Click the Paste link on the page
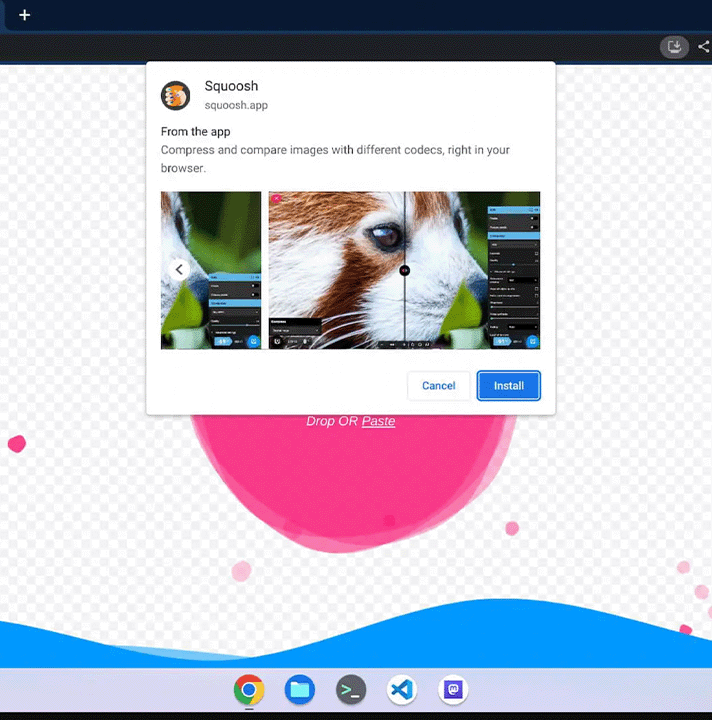712x720 pixels. pos(378,421)
